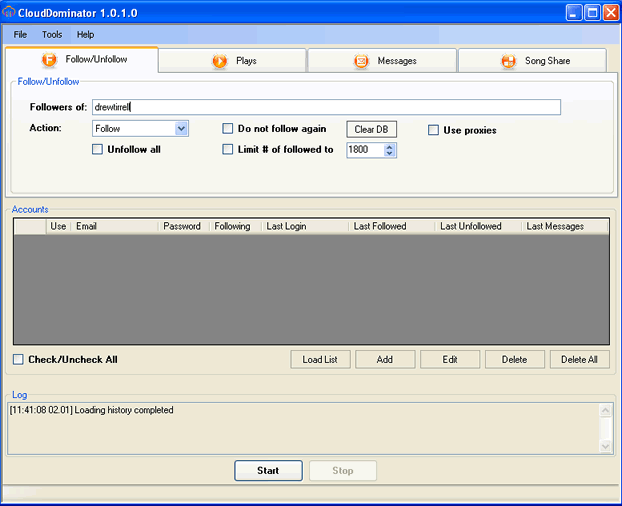Click the Email column header

(x=115, y=226)
